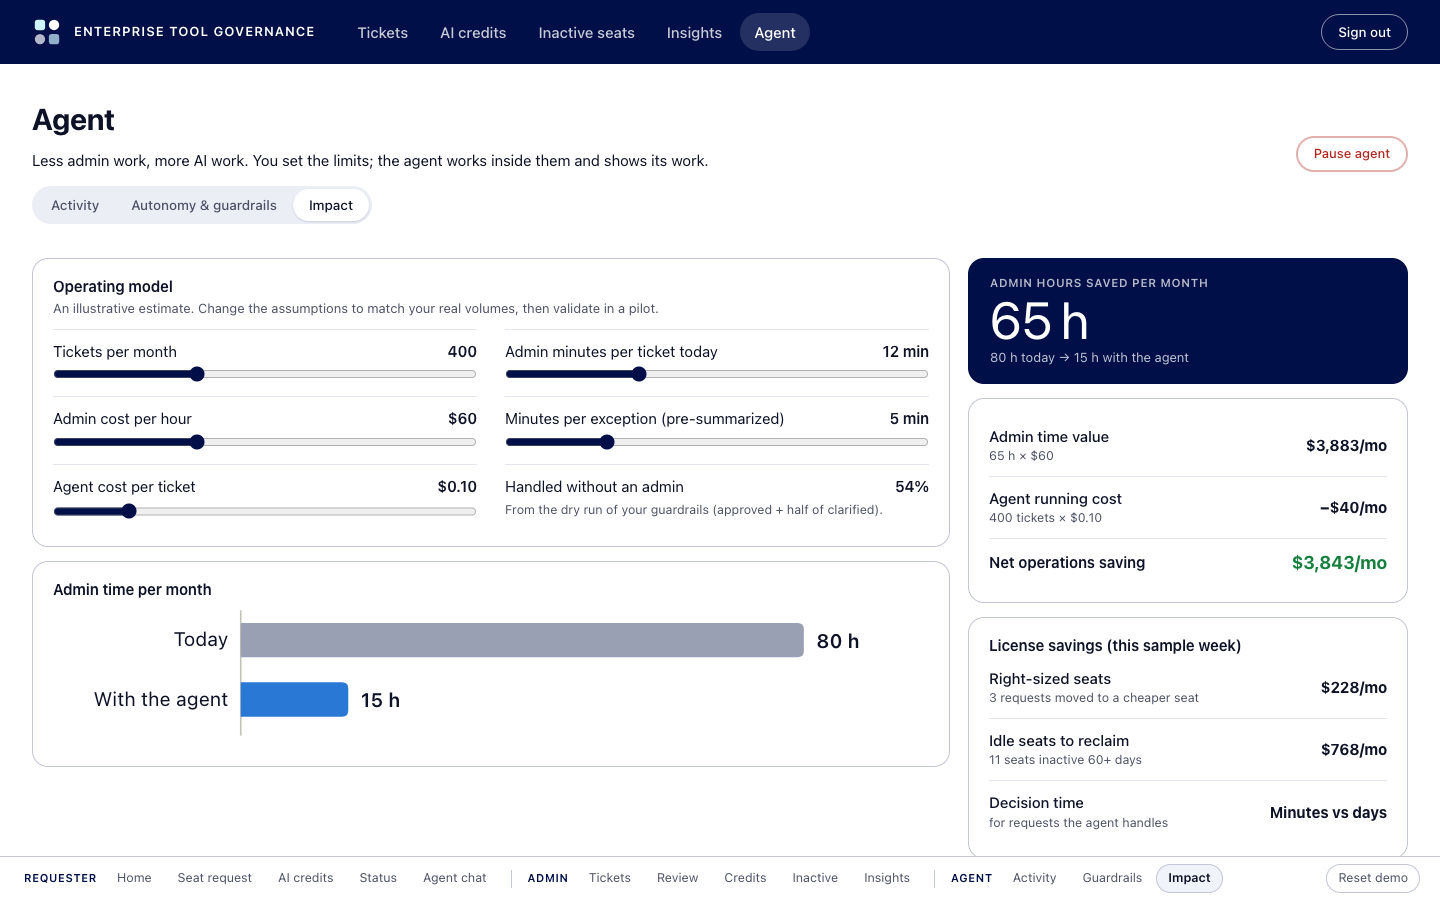This screenshot has height=900, width=1440.
Task: Open admin Insights in bottom bar
Action: click(887, 878)
